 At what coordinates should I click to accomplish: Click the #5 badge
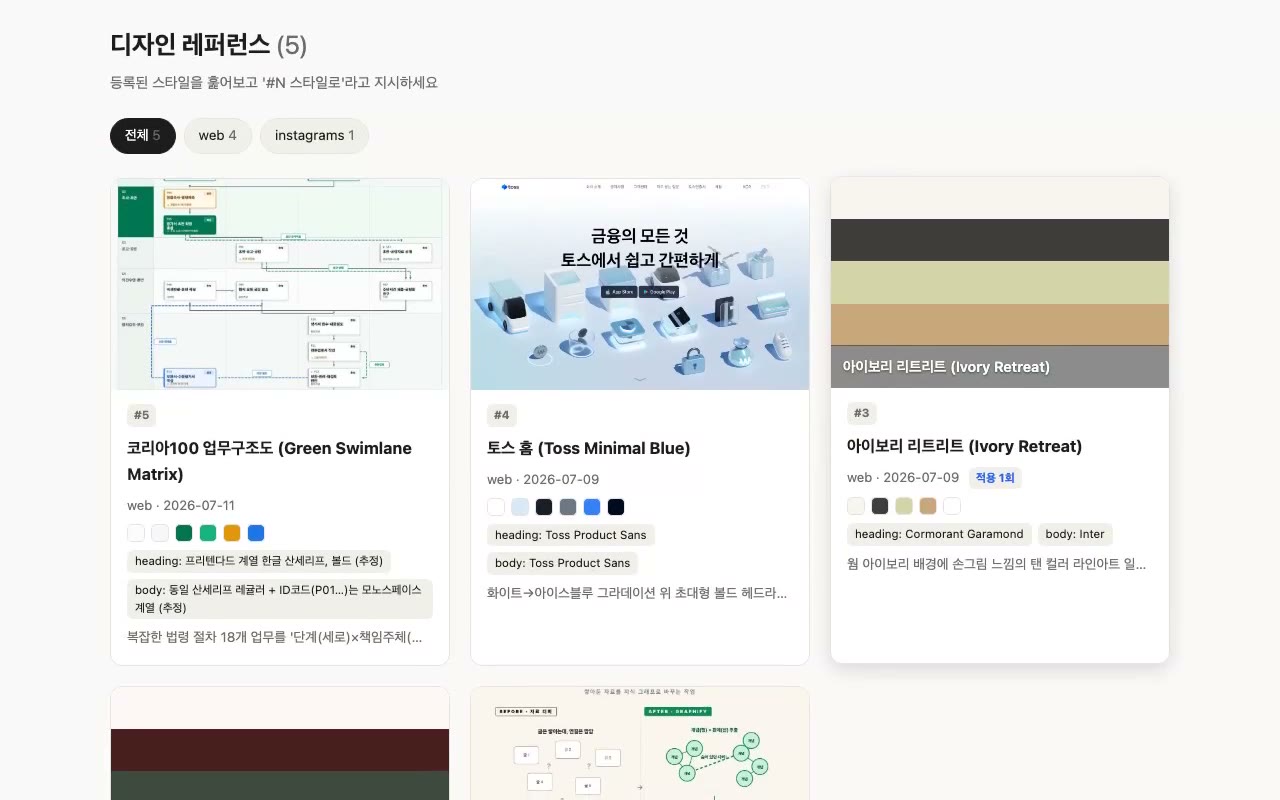tap(141, 415)
